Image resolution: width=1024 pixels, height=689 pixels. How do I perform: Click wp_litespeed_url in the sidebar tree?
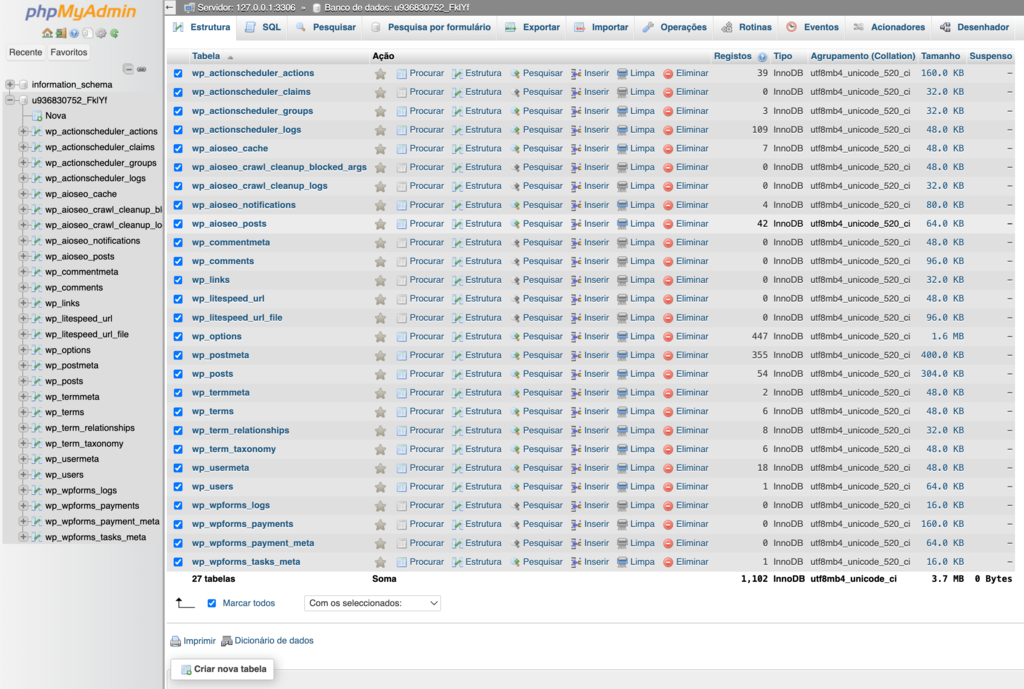(78, 319)
